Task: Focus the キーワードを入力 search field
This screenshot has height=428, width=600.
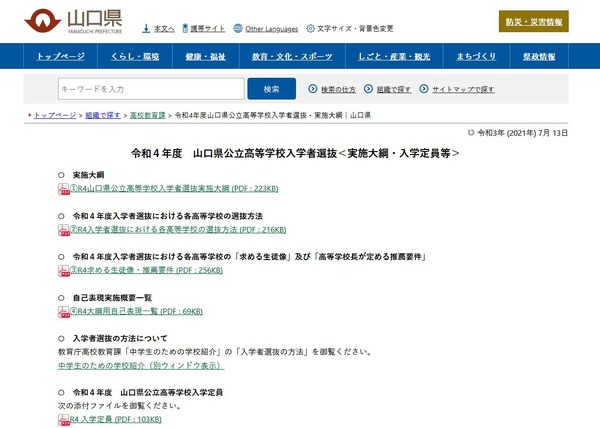Action: point(151,89)
